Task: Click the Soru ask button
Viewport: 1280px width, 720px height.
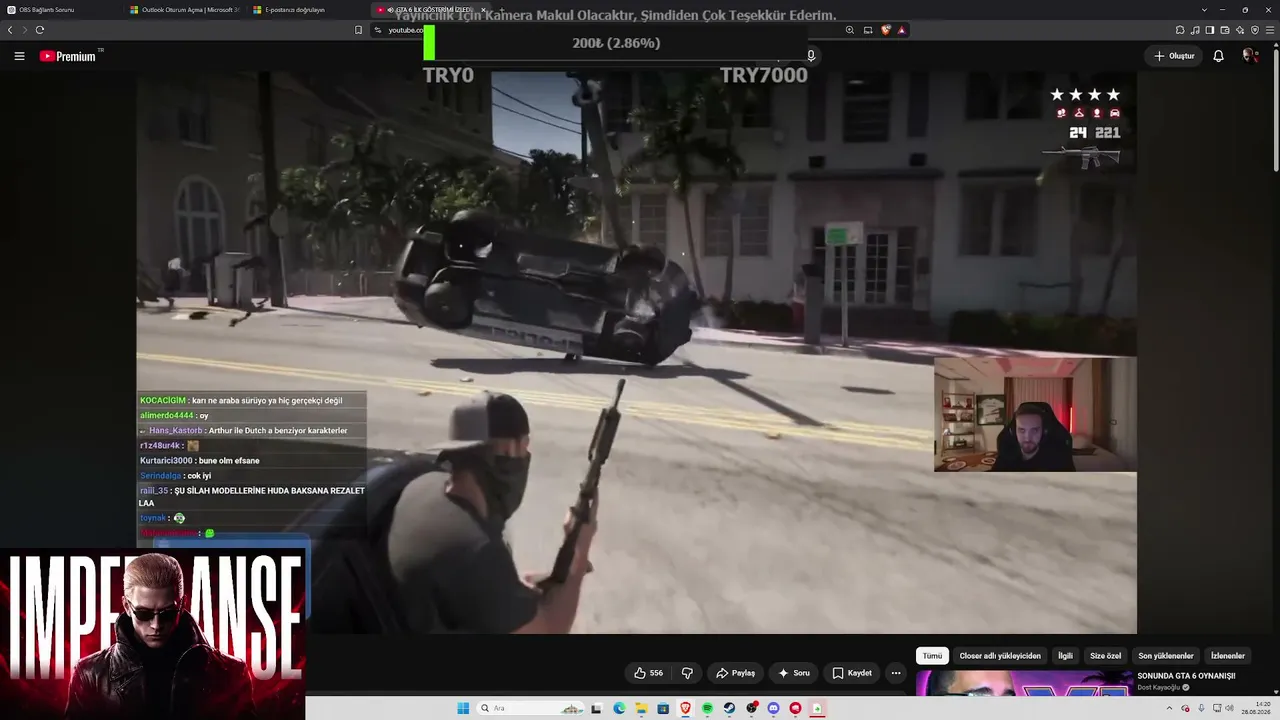Action: [794, 673]
